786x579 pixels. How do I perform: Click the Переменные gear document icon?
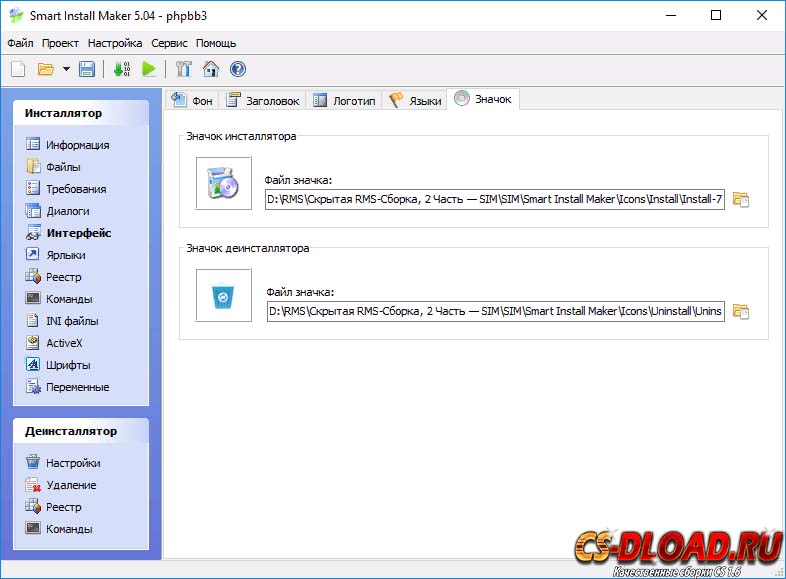click(x=33, y=387)
